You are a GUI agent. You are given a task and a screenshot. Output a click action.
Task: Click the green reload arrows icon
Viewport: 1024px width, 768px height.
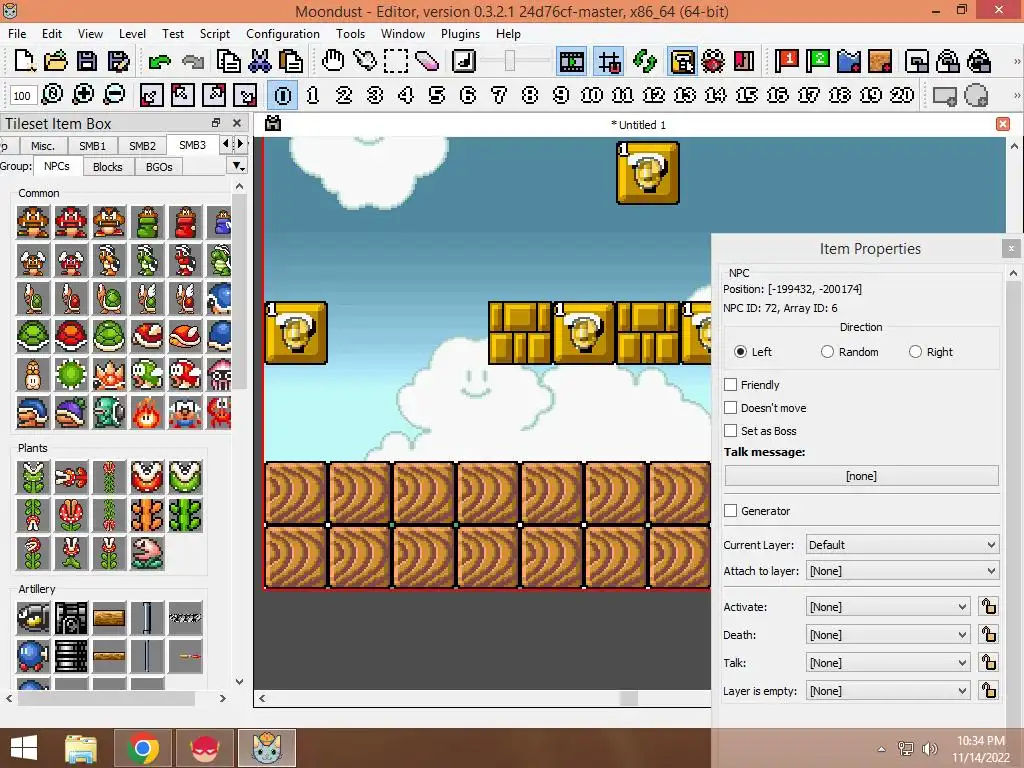point(645,61)
